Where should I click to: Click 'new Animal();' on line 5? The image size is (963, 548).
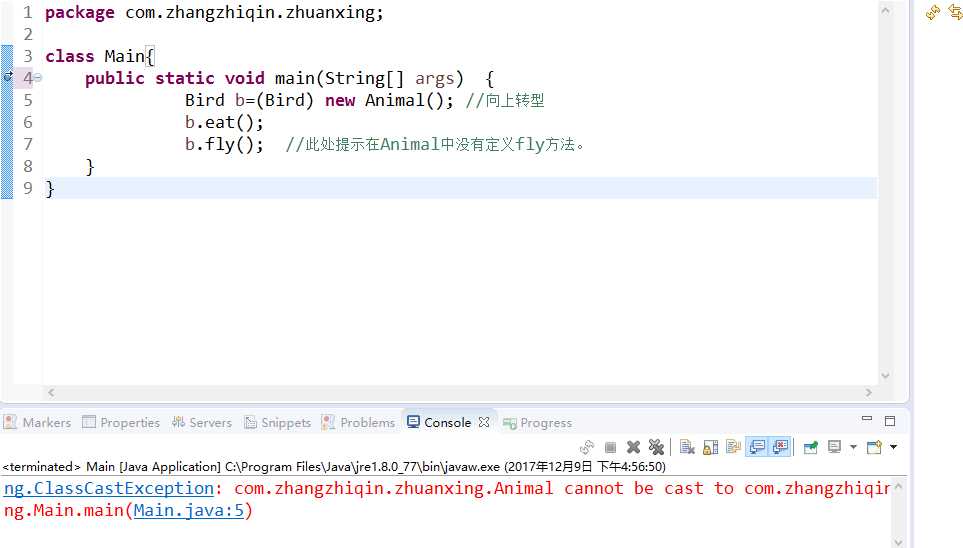389,101
